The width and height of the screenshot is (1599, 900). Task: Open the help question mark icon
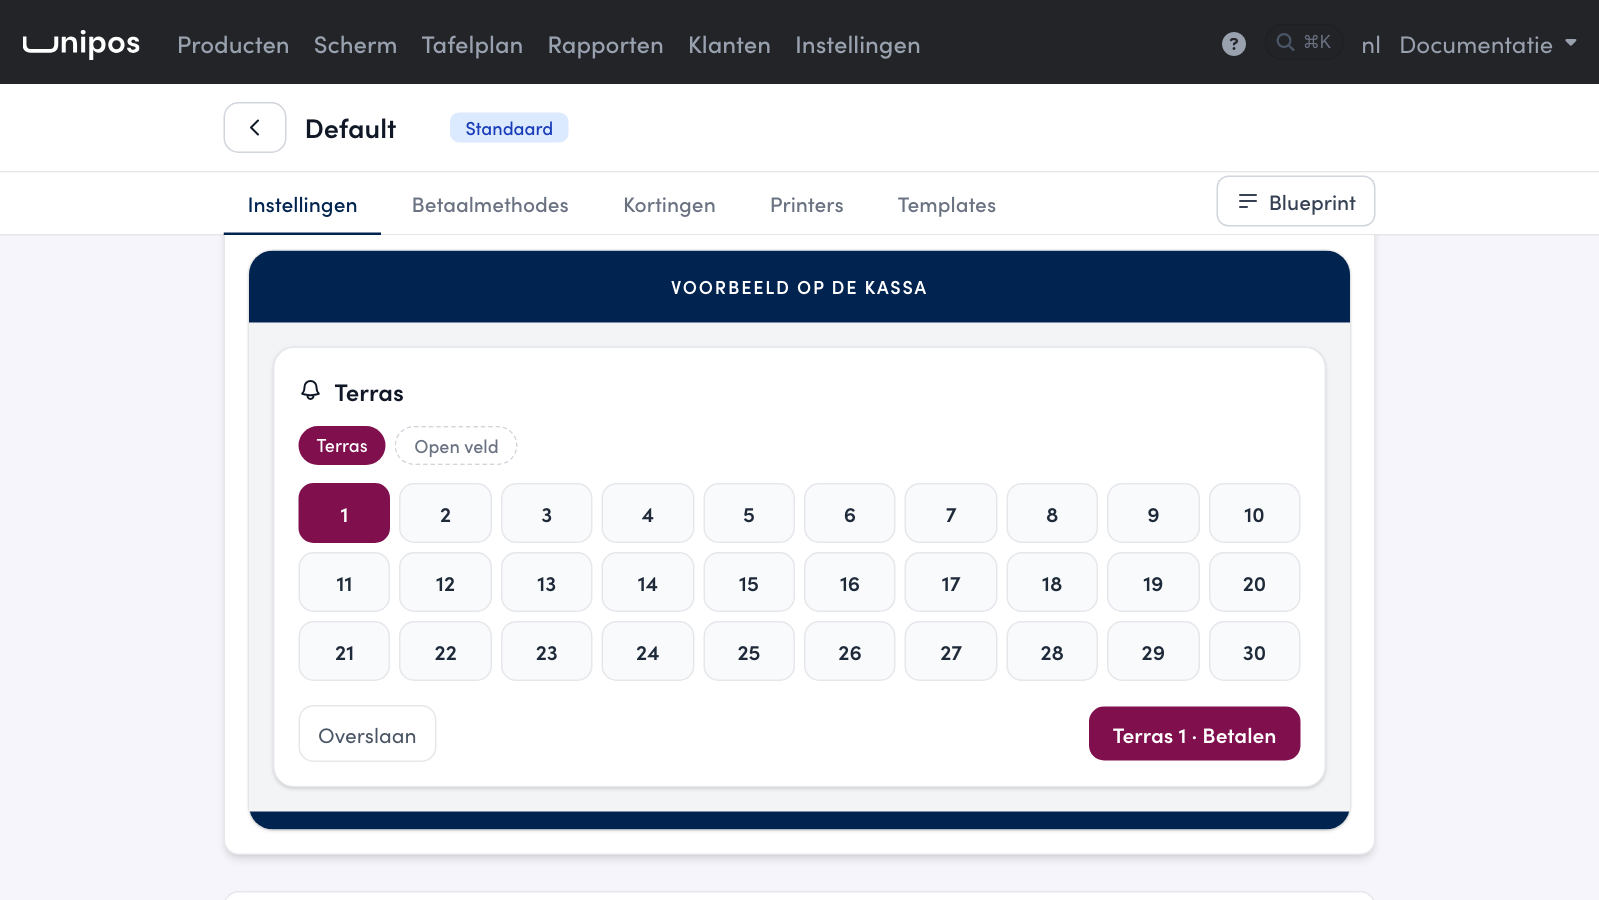pos(1233,44)
